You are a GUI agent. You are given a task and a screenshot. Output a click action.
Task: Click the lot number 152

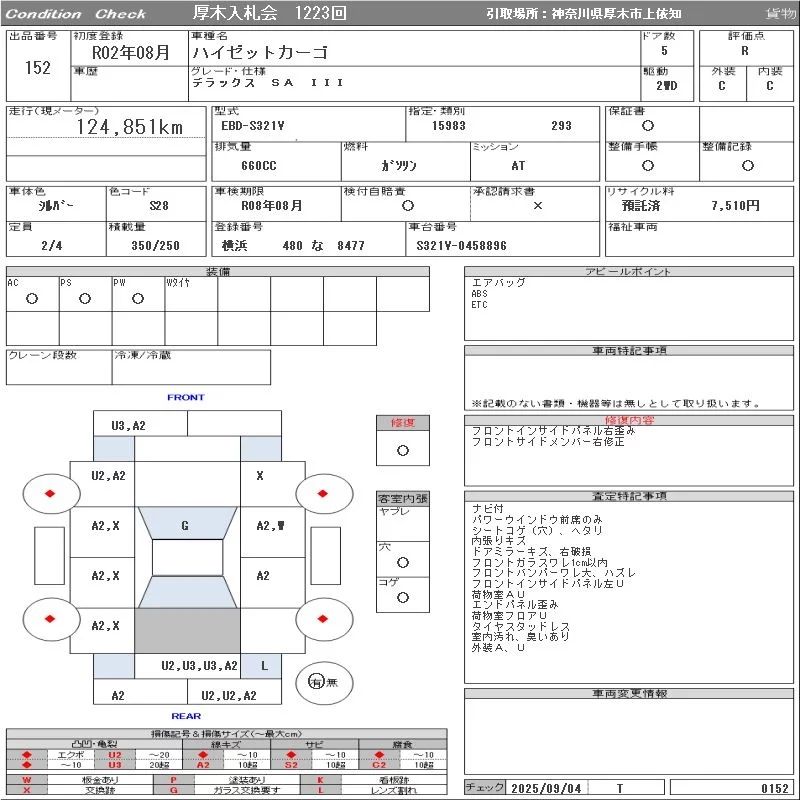(x=38, y=68)
